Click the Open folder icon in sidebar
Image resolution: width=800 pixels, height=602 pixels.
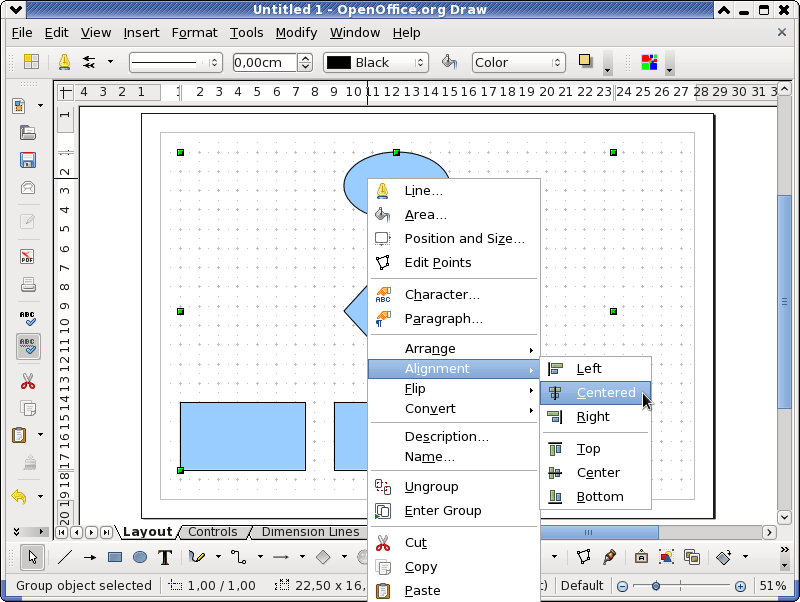tap(28, 133)
